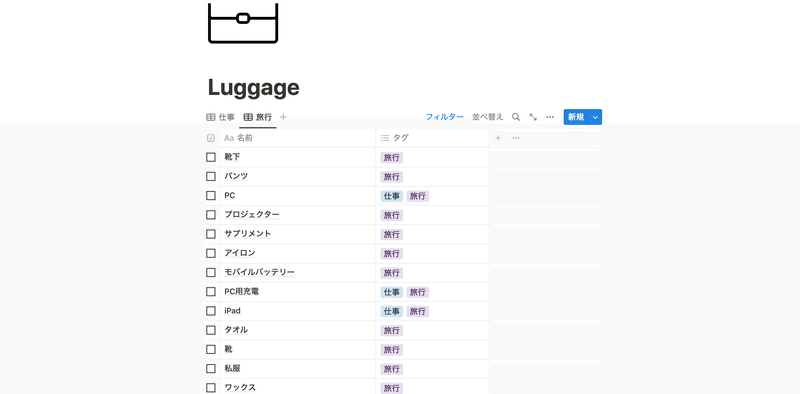Open the view options ellipsis menu
The image size is (800, 394).
550,117
